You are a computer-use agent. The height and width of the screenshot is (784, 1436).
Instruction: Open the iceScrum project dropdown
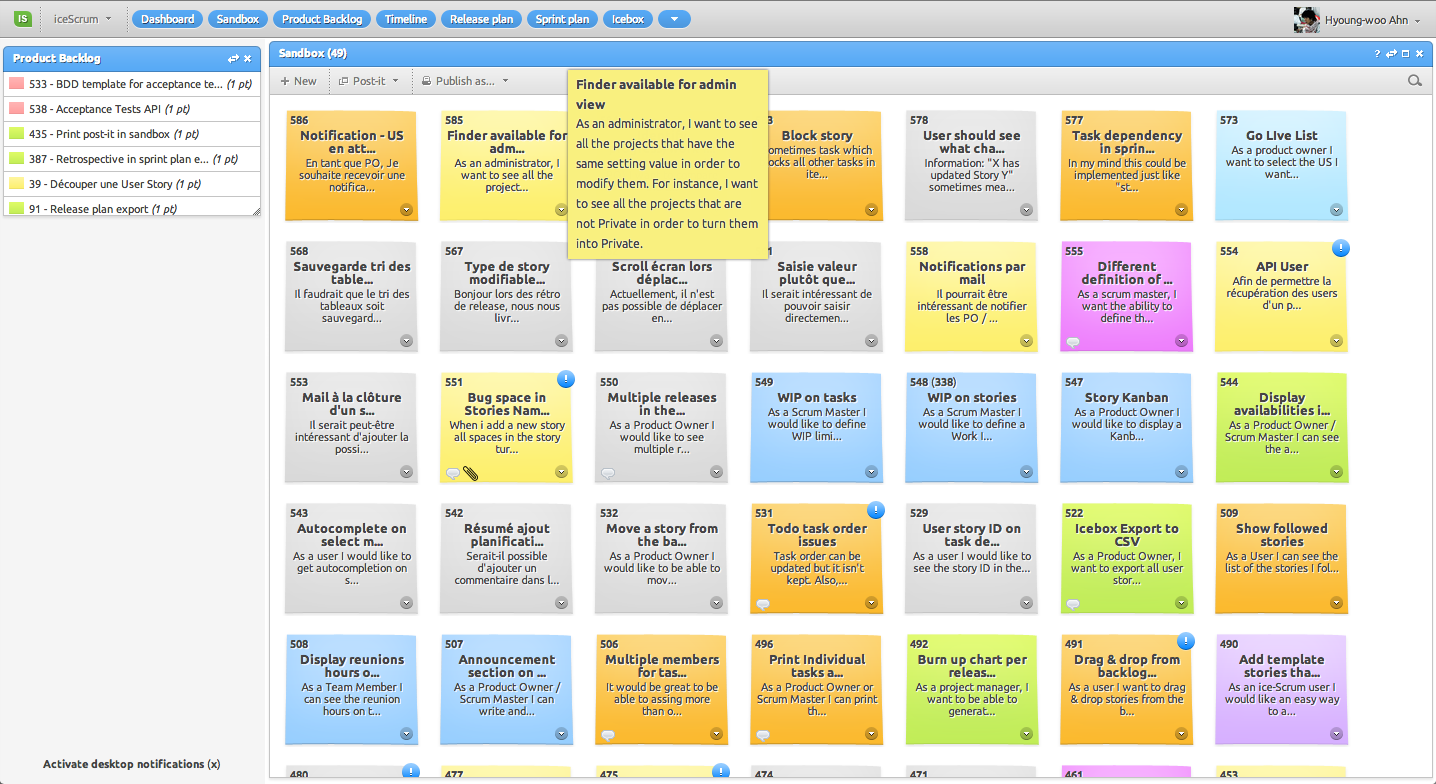82,19
